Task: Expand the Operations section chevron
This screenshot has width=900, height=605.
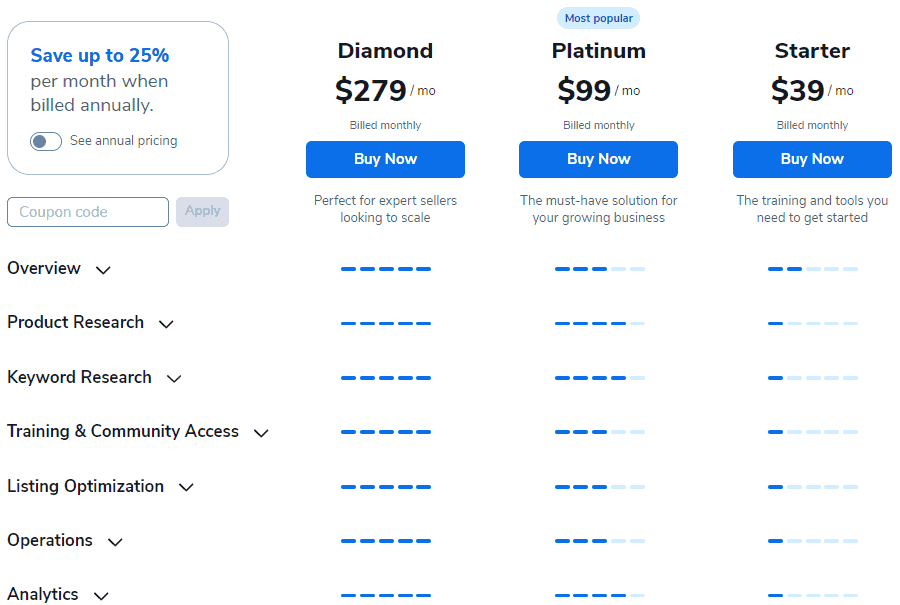Action: (115, 542)
